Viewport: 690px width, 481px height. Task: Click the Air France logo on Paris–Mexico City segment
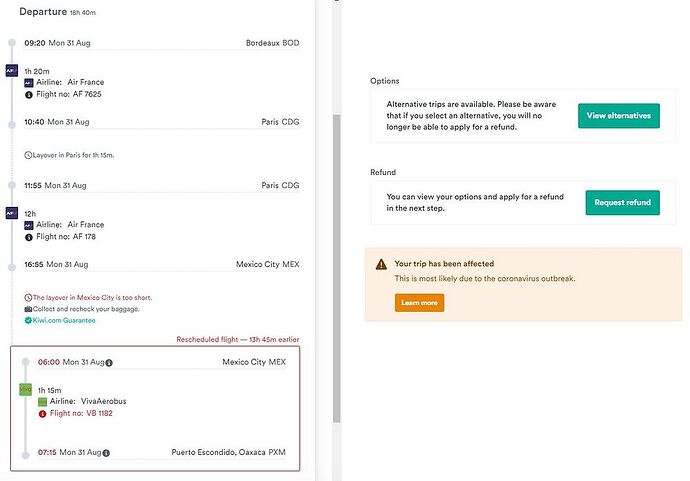click(12, 213)
